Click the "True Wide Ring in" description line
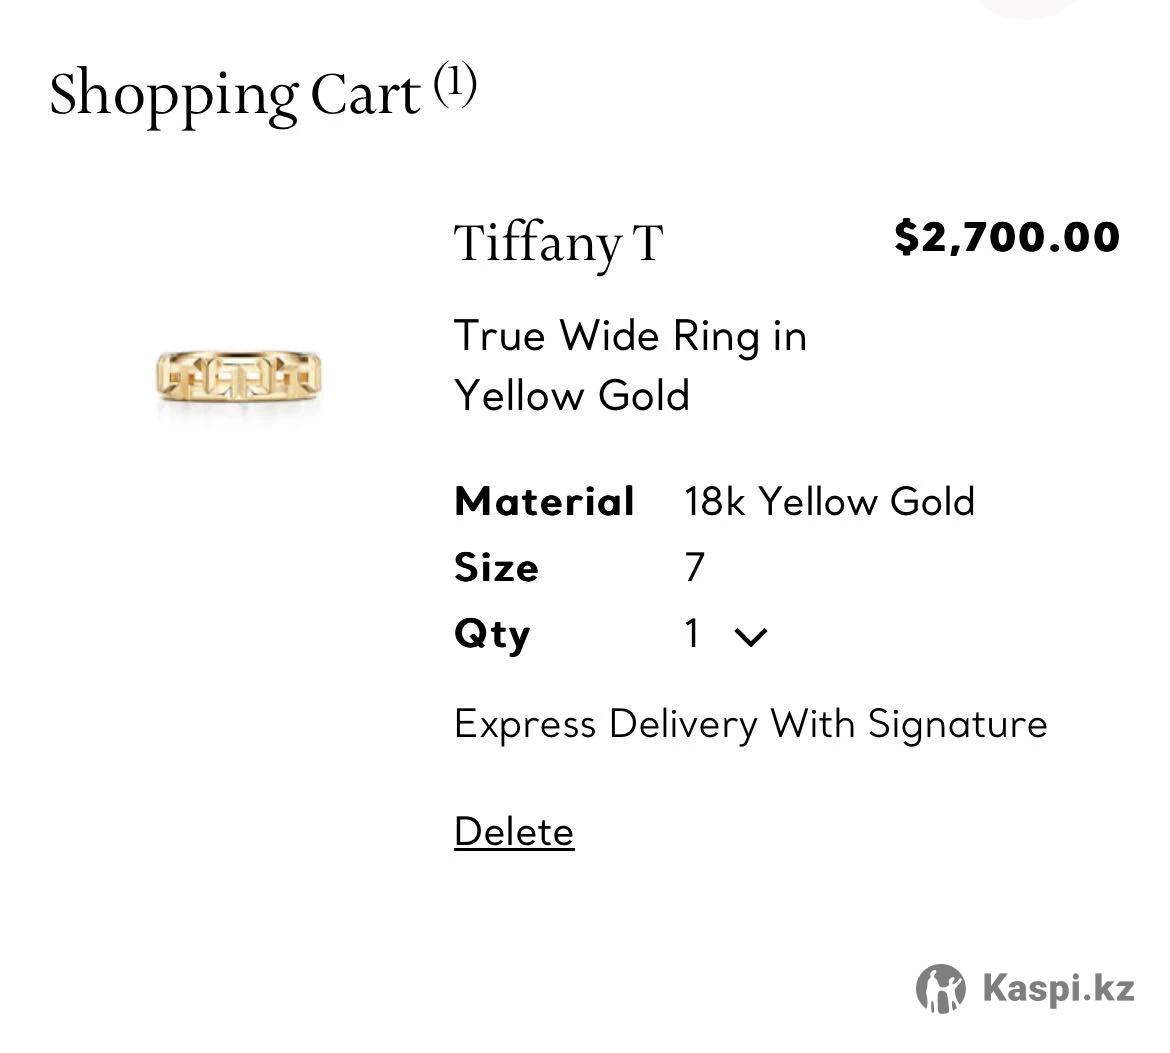The width and height of the screenshot is (1170, 1053). [630, 336]
